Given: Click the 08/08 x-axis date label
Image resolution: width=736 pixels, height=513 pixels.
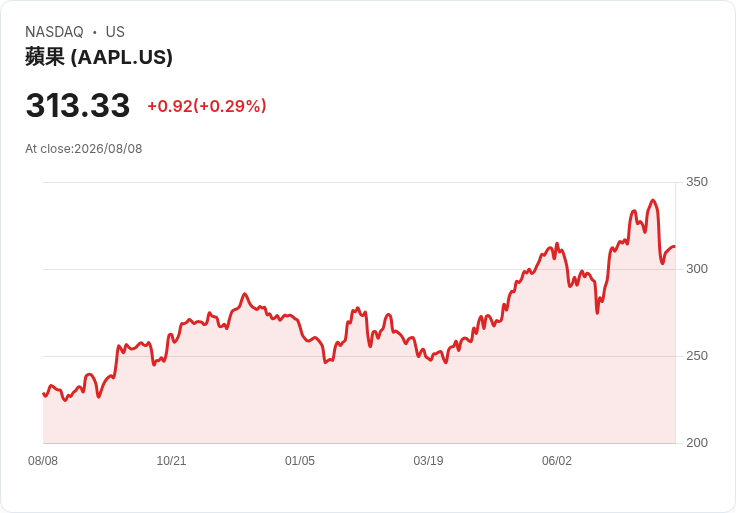Looking at the screenshot, I should pos(43,461).
